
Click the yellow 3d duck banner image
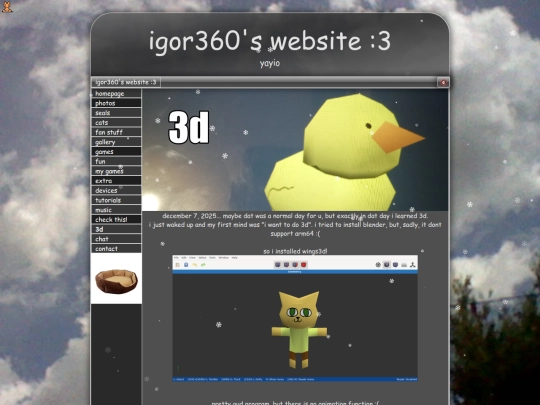tap(295, 150)
